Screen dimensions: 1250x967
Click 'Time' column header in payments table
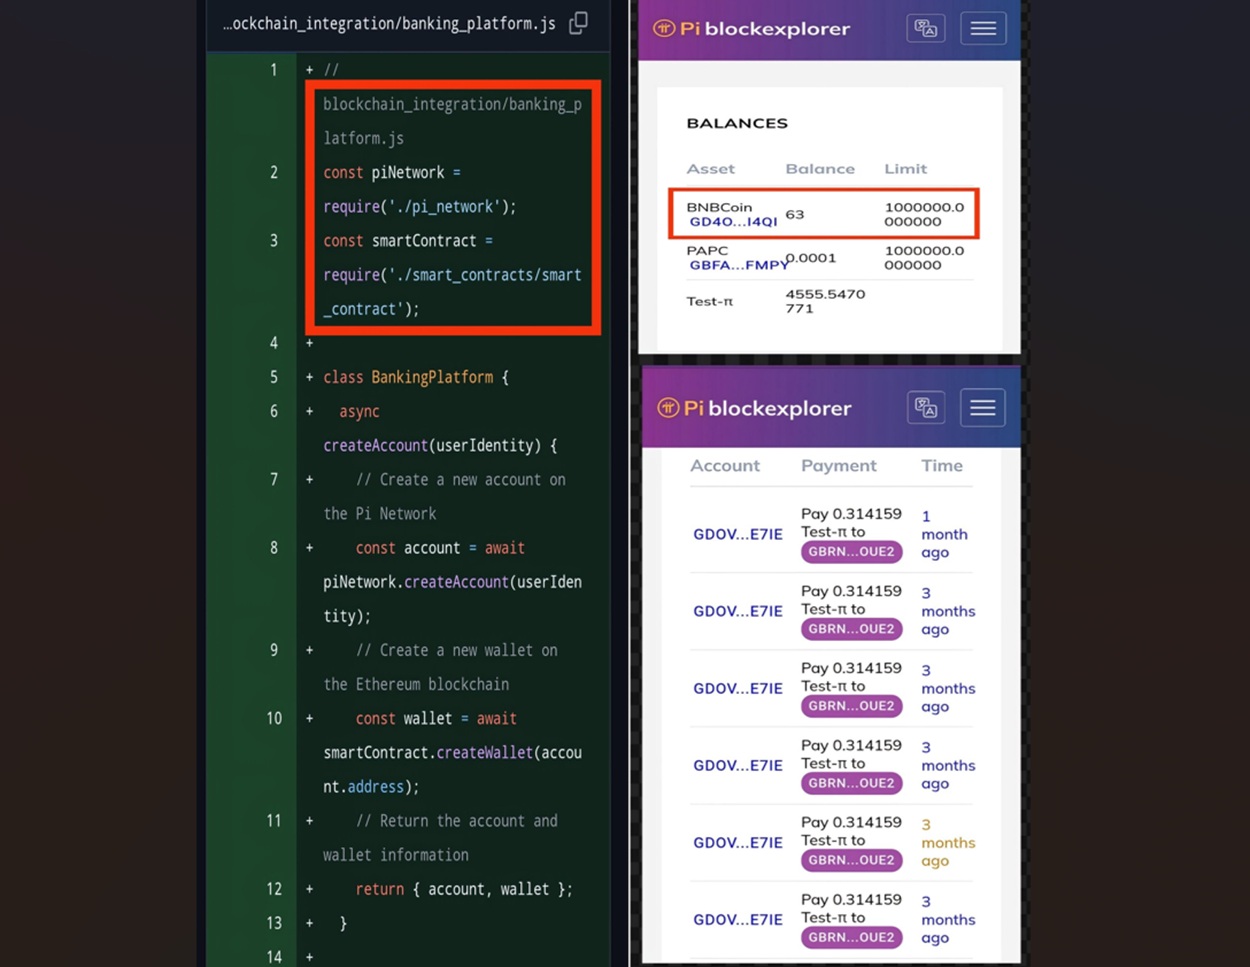point(942,466)
